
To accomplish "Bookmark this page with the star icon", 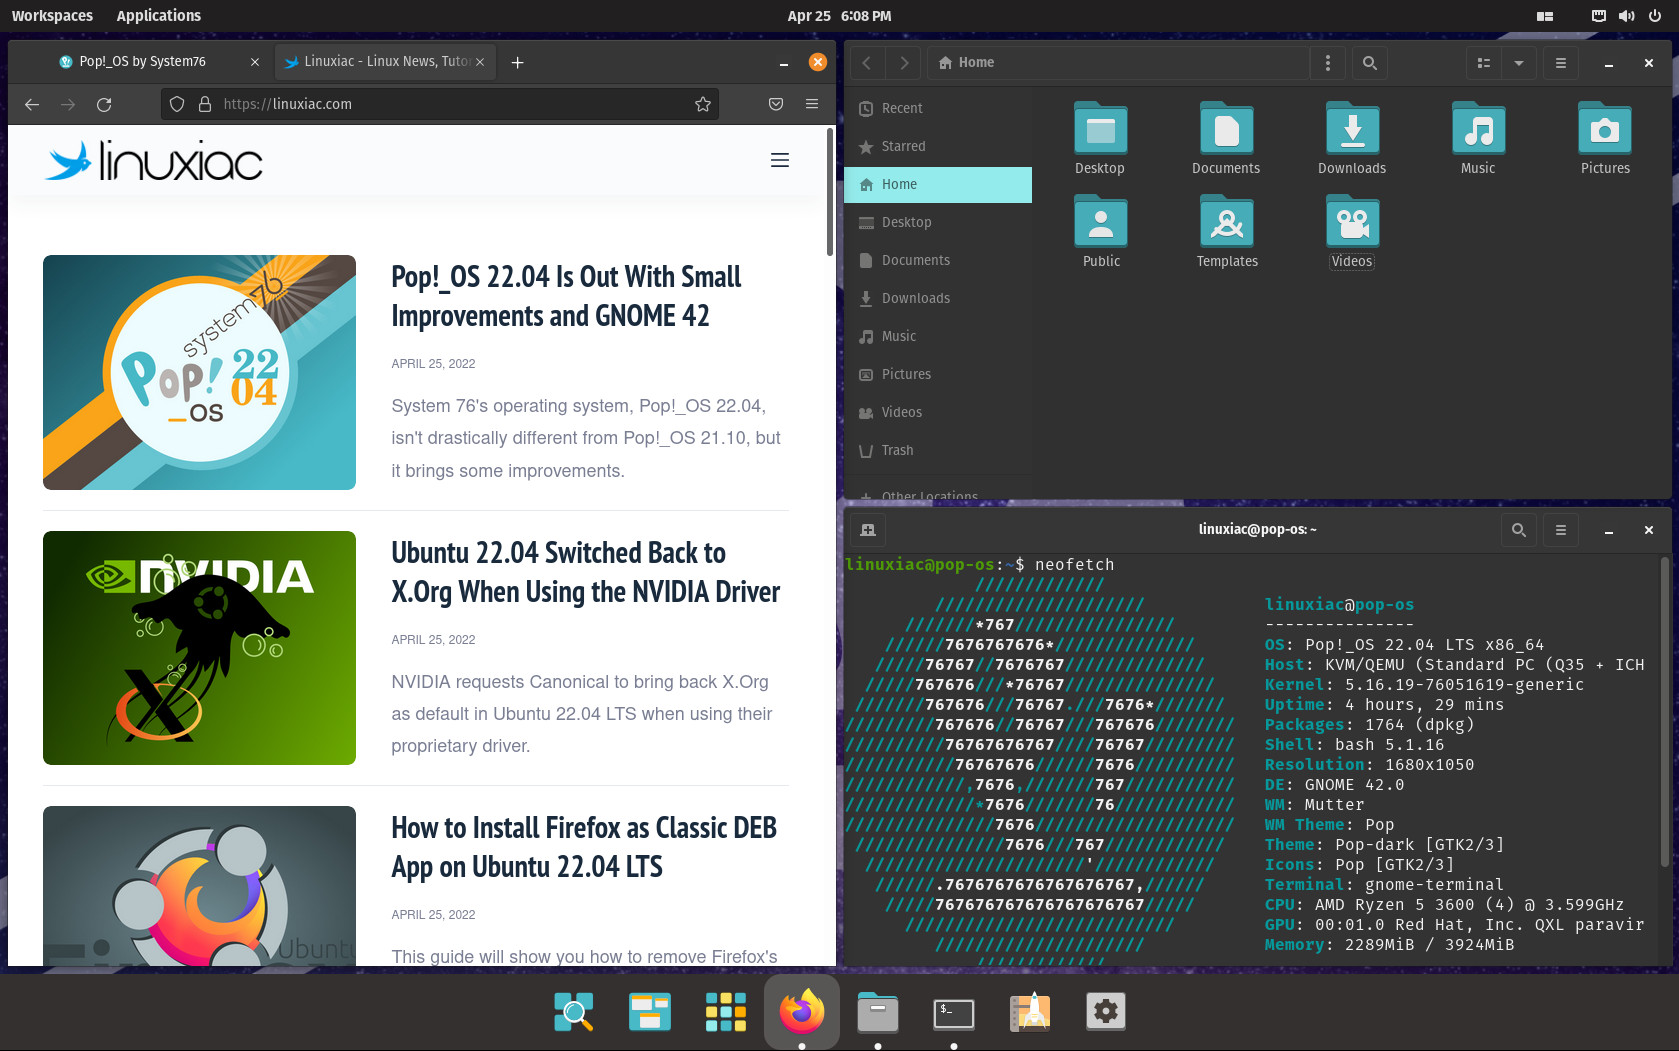I will 703,104.
